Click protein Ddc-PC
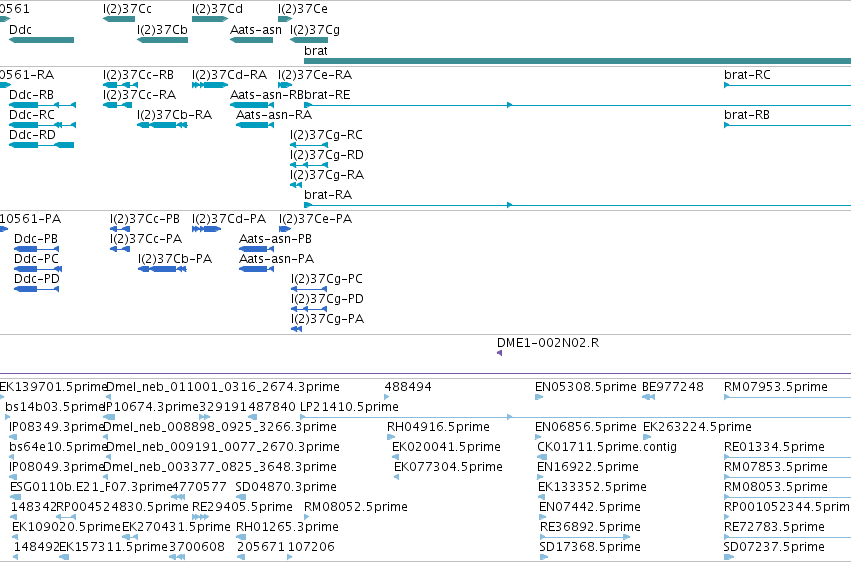The image size is (851, 562). tap(38, 269)
